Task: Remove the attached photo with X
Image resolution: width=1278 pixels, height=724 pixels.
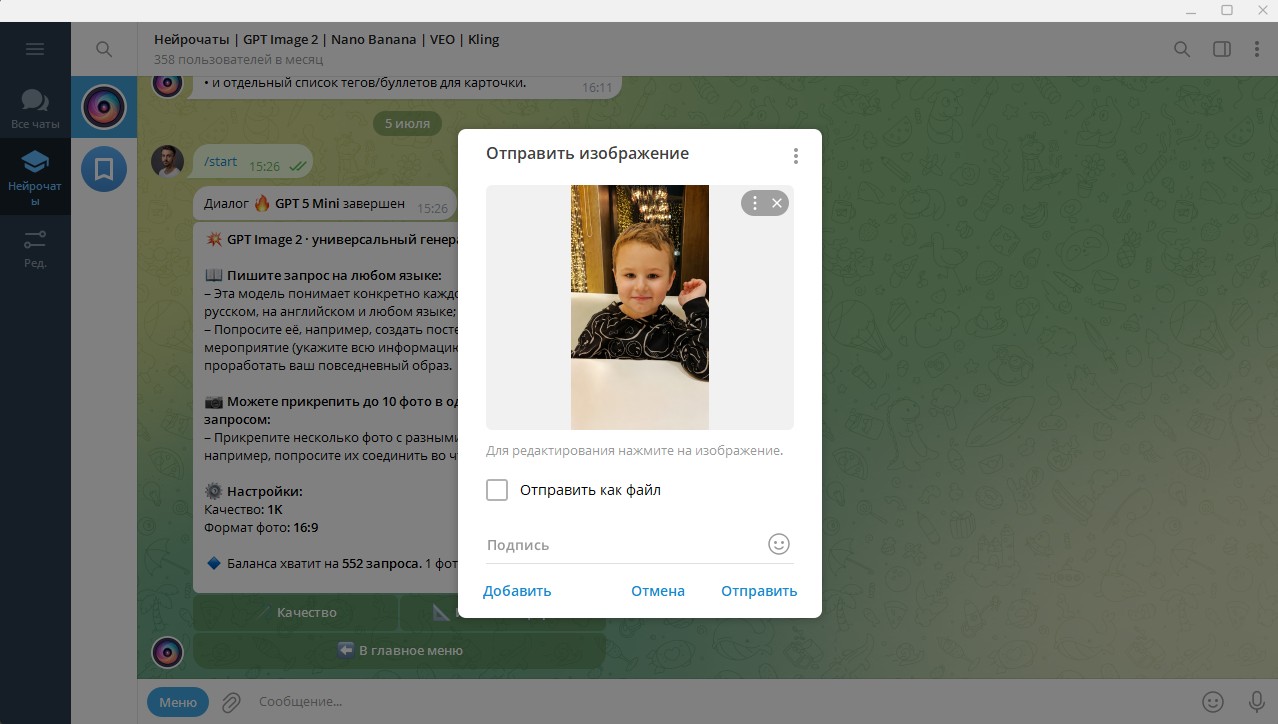Action: tap(777, 203)
